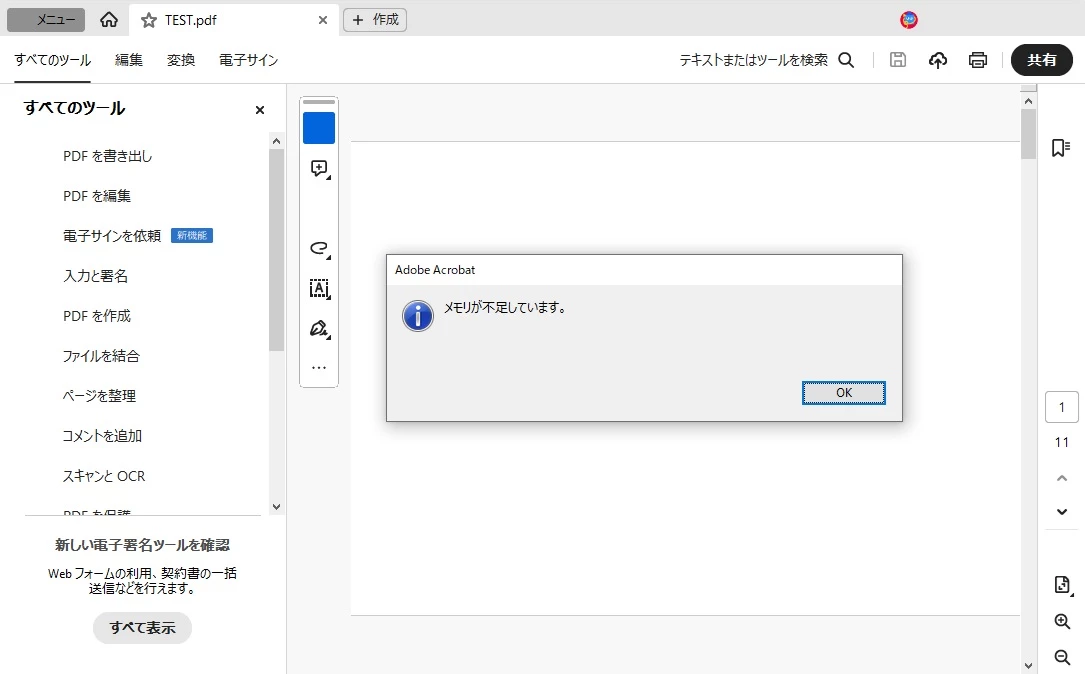The height and width of the screenshot is (674, 1085).
Task: Click the current page number box
Action: [x=1061, y=408]
